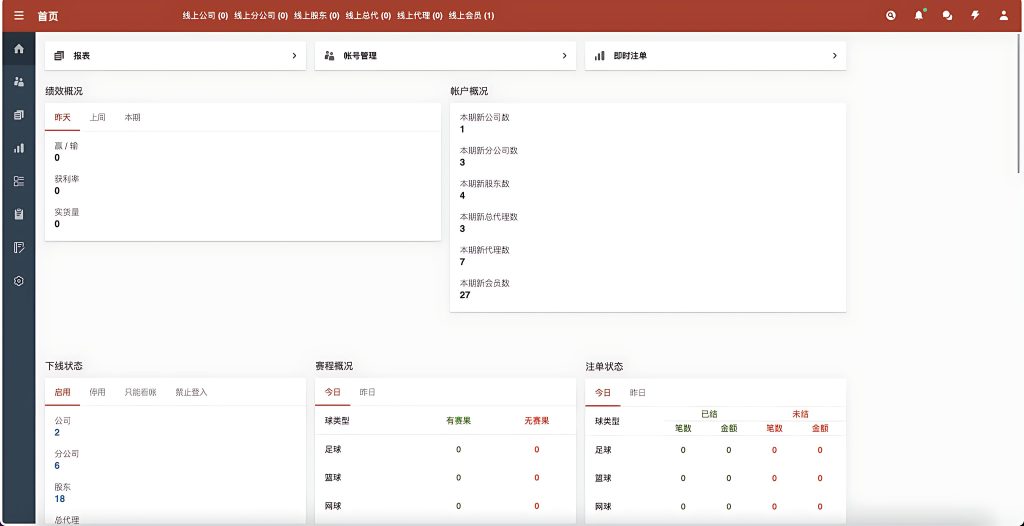
Task: Open the hamburger menu in the header
Action: (x=19, y=16)
